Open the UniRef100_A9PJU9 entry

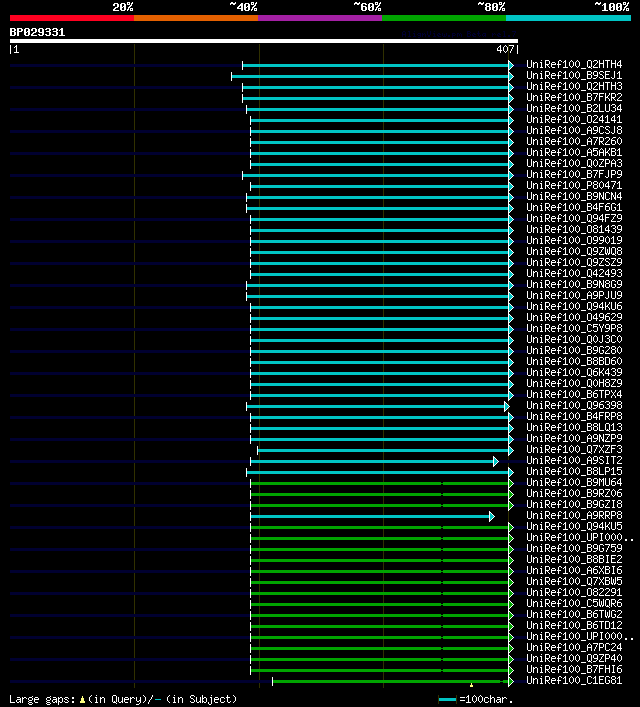pos(574,295)
